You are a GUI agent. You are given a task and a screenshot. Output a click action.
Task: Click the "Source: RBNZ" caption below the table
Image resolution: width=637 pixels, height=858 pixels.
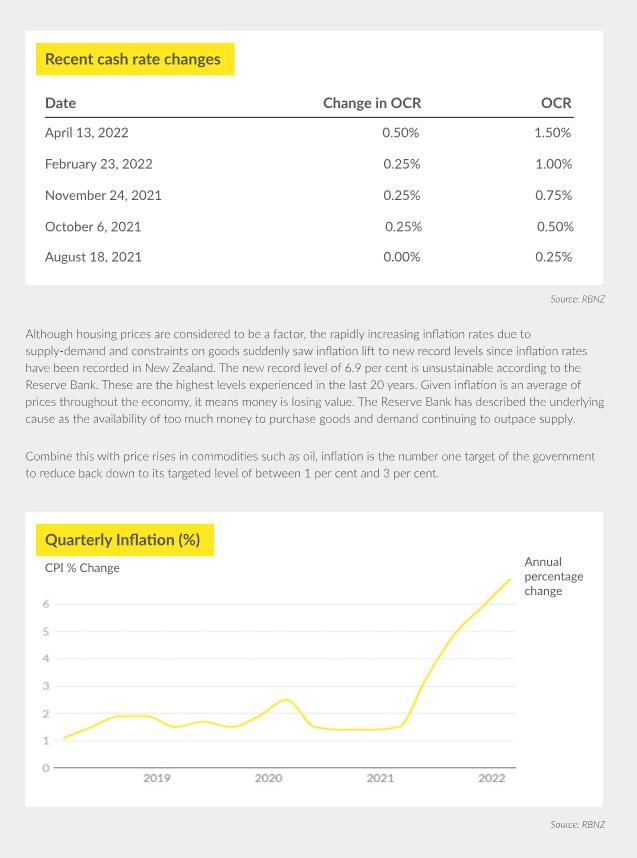577,299
